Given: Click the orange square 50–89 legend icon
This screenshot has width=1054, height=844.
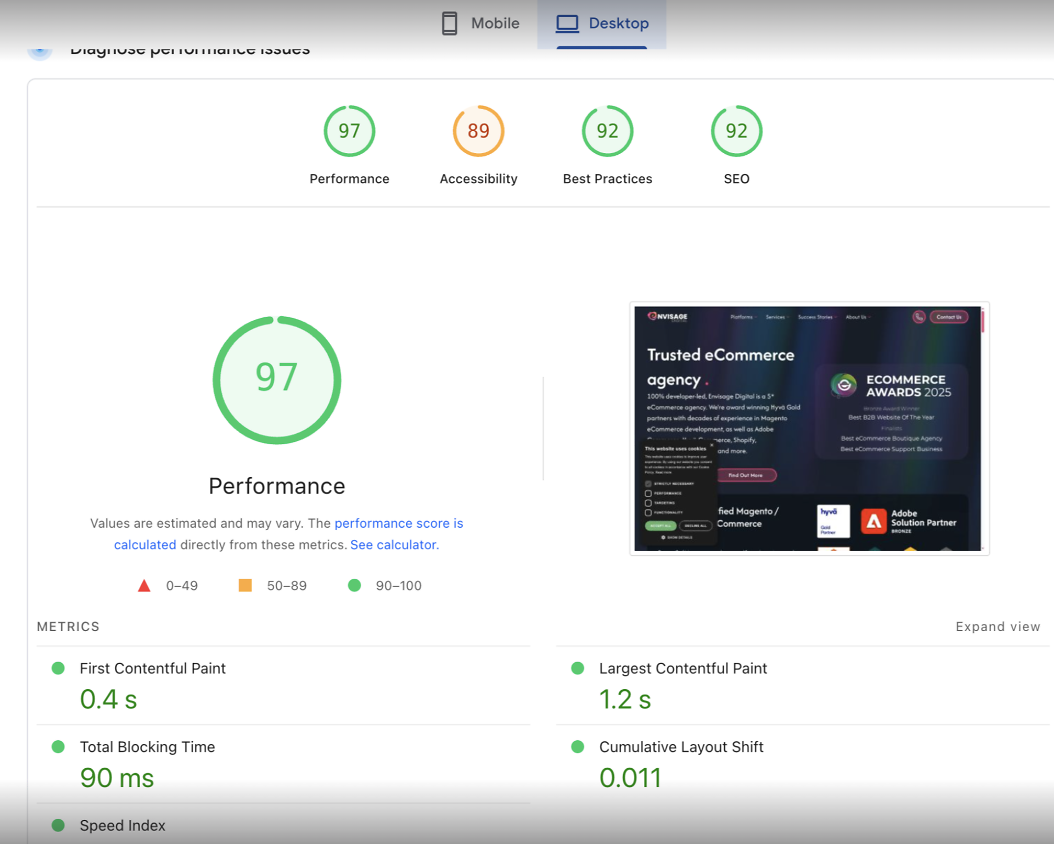Looking at the screenshot, I should coord(245,585).
